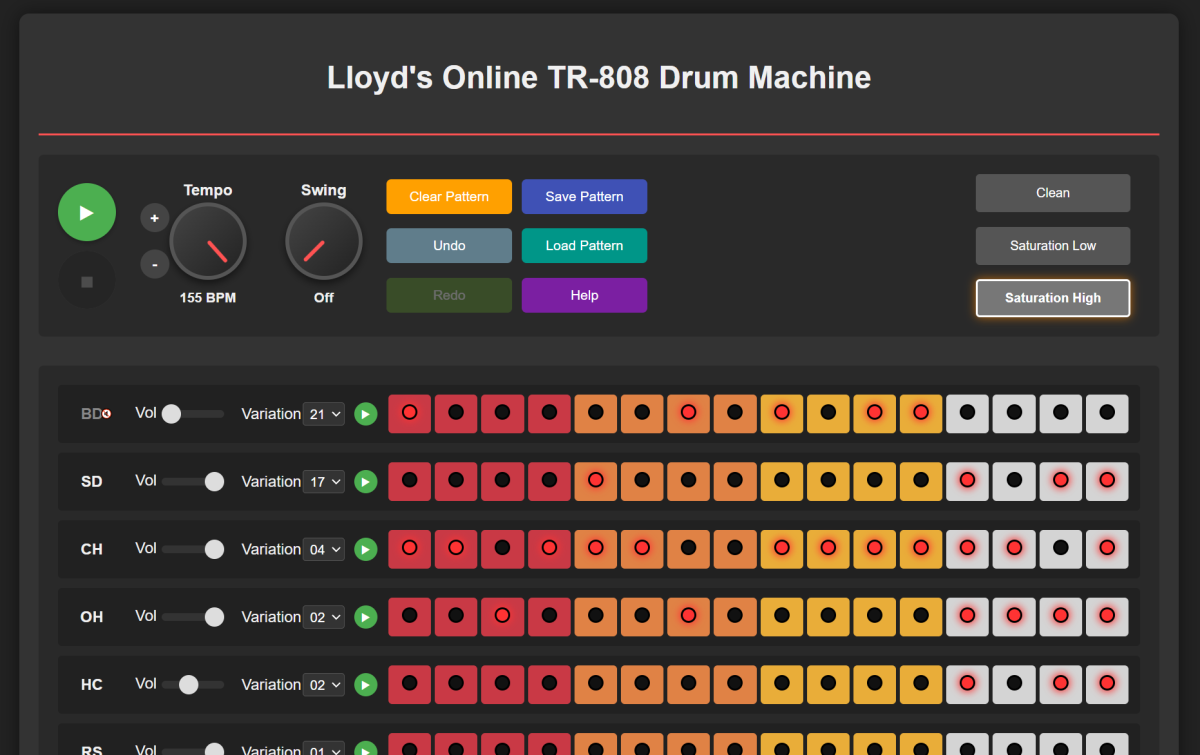This screenshot has width=1200, height=755.
Task: Open the BD Variation dropdown showing 21
Action: [324, 414]
